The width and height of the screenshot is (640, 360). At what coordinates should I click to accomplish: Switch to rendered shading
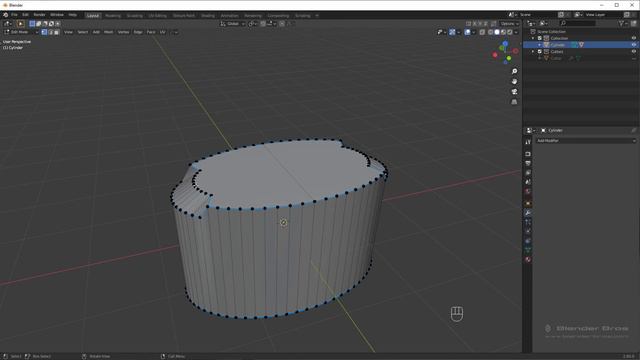point(509,32)
